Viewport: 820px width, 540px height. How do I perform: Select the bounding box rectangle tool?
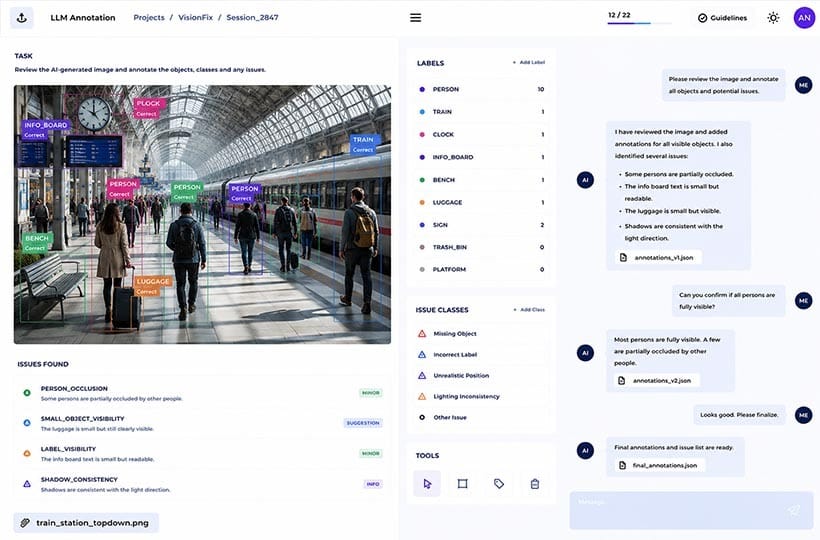coord(462,484)
